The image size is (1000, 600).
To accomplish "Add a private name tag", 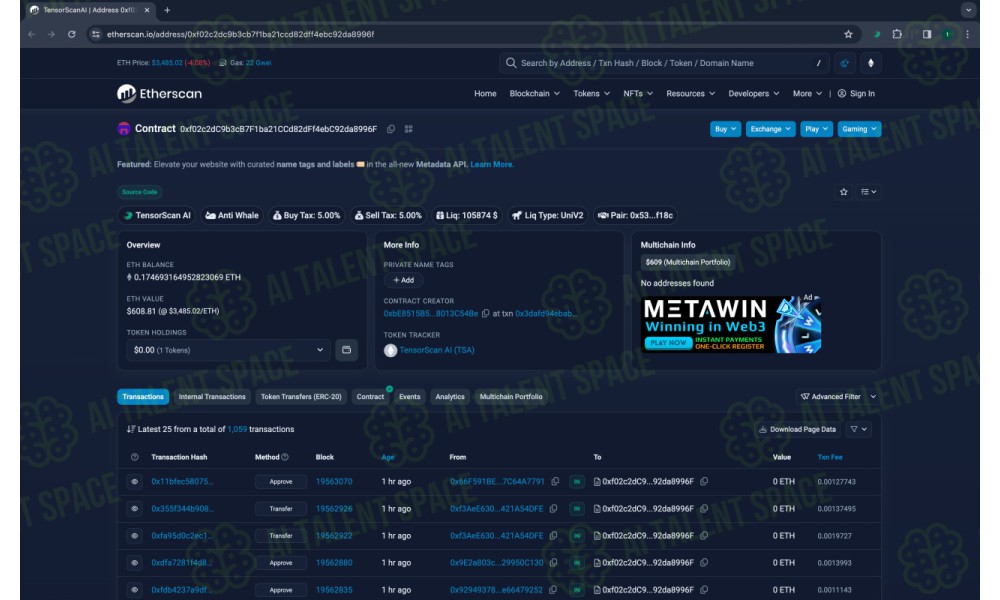I will pos(403,280).
